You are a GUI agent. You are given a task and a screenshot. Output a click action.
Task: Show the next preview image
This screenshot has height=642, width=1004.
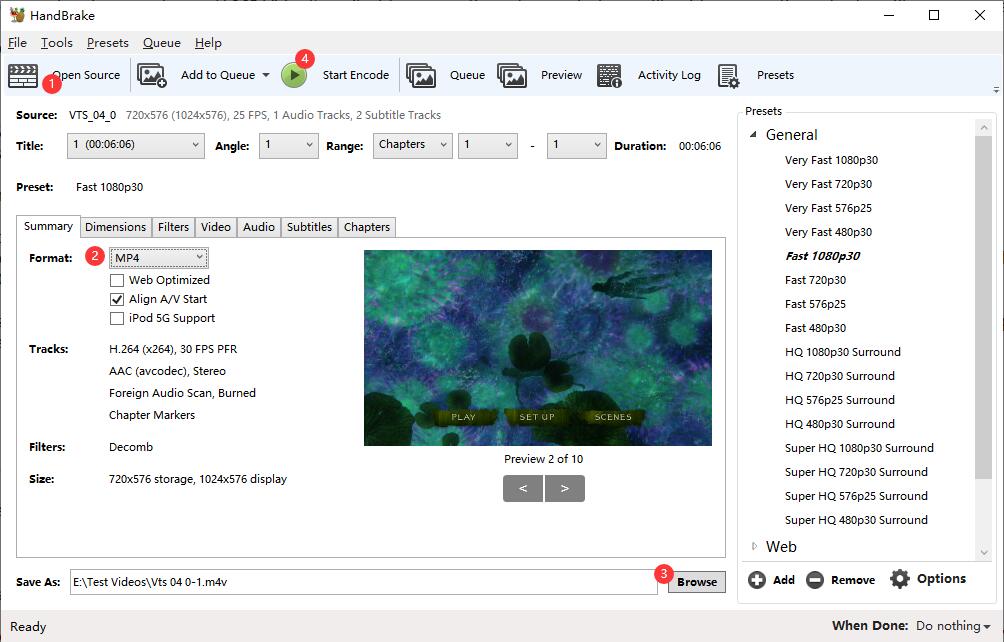pyautogui.click(x=565, y=488)
